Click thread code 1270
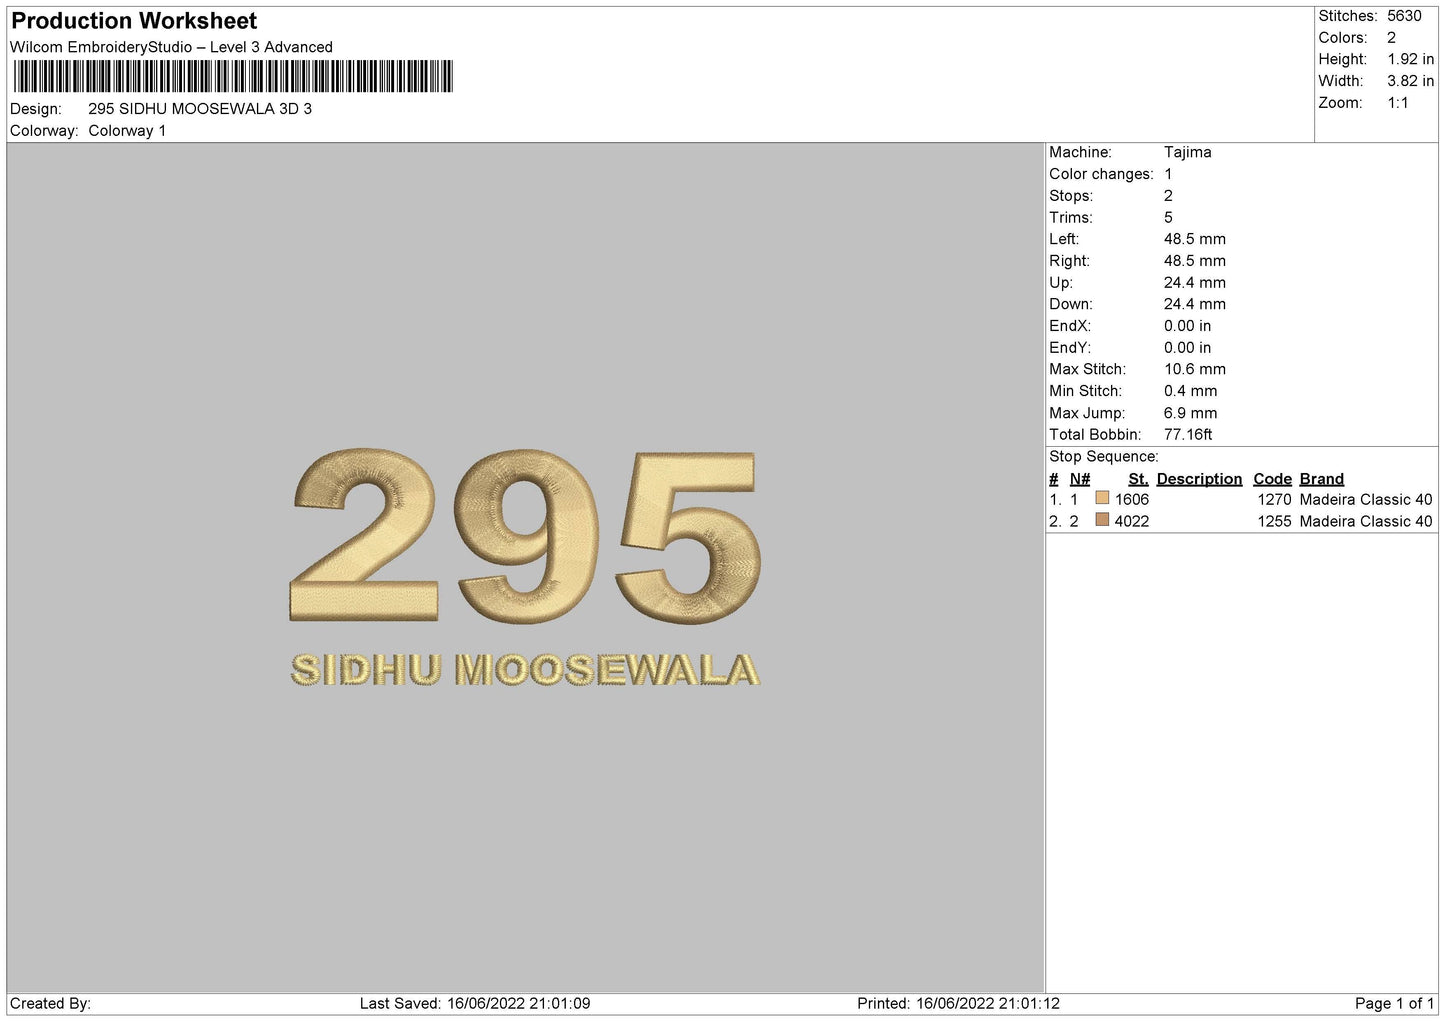Viewport: 1445px width, 1021px height. click(1274, 500)
